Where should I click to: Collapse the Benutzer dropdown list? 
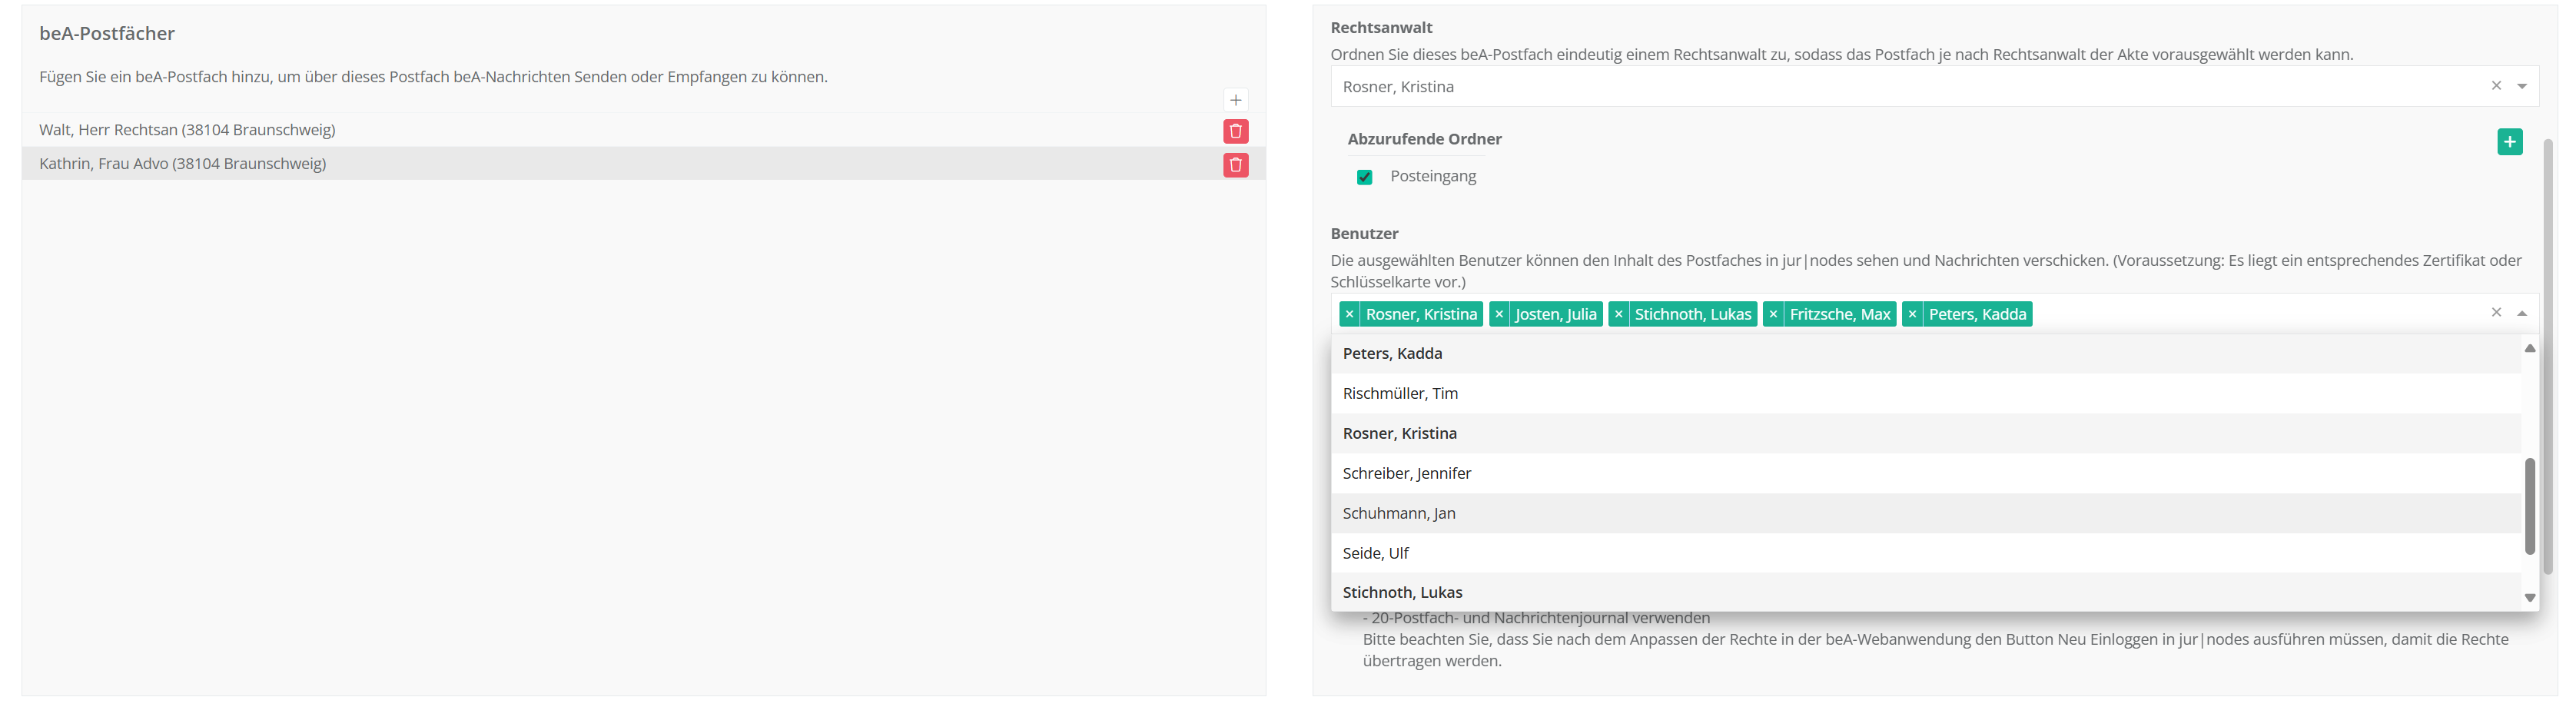(x=2522, y=313)
